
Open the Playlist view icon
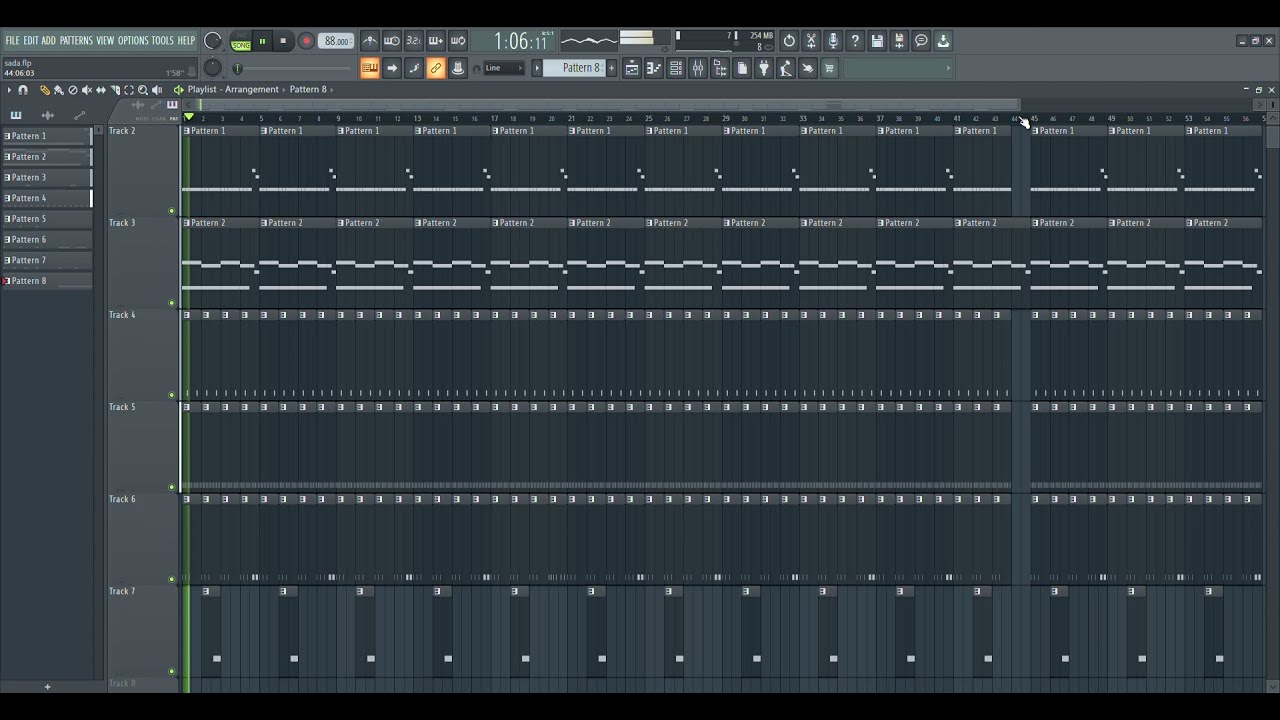click(x=632, y=68)
